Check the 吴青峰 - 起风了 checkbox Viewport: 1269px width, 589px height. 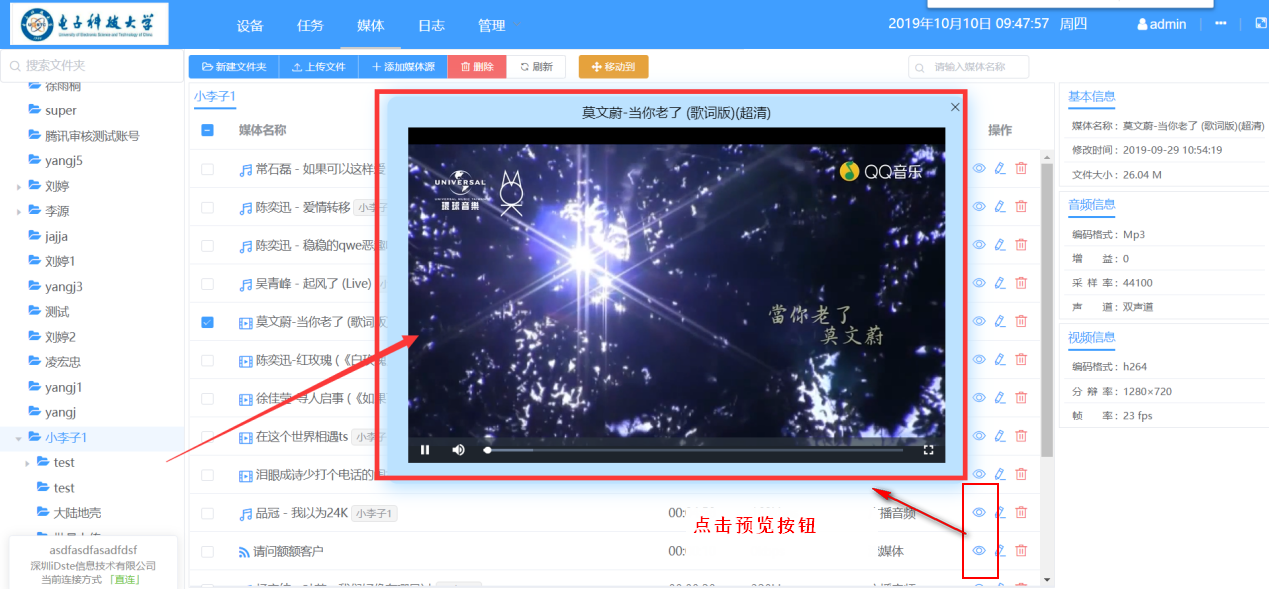[207, 284]
